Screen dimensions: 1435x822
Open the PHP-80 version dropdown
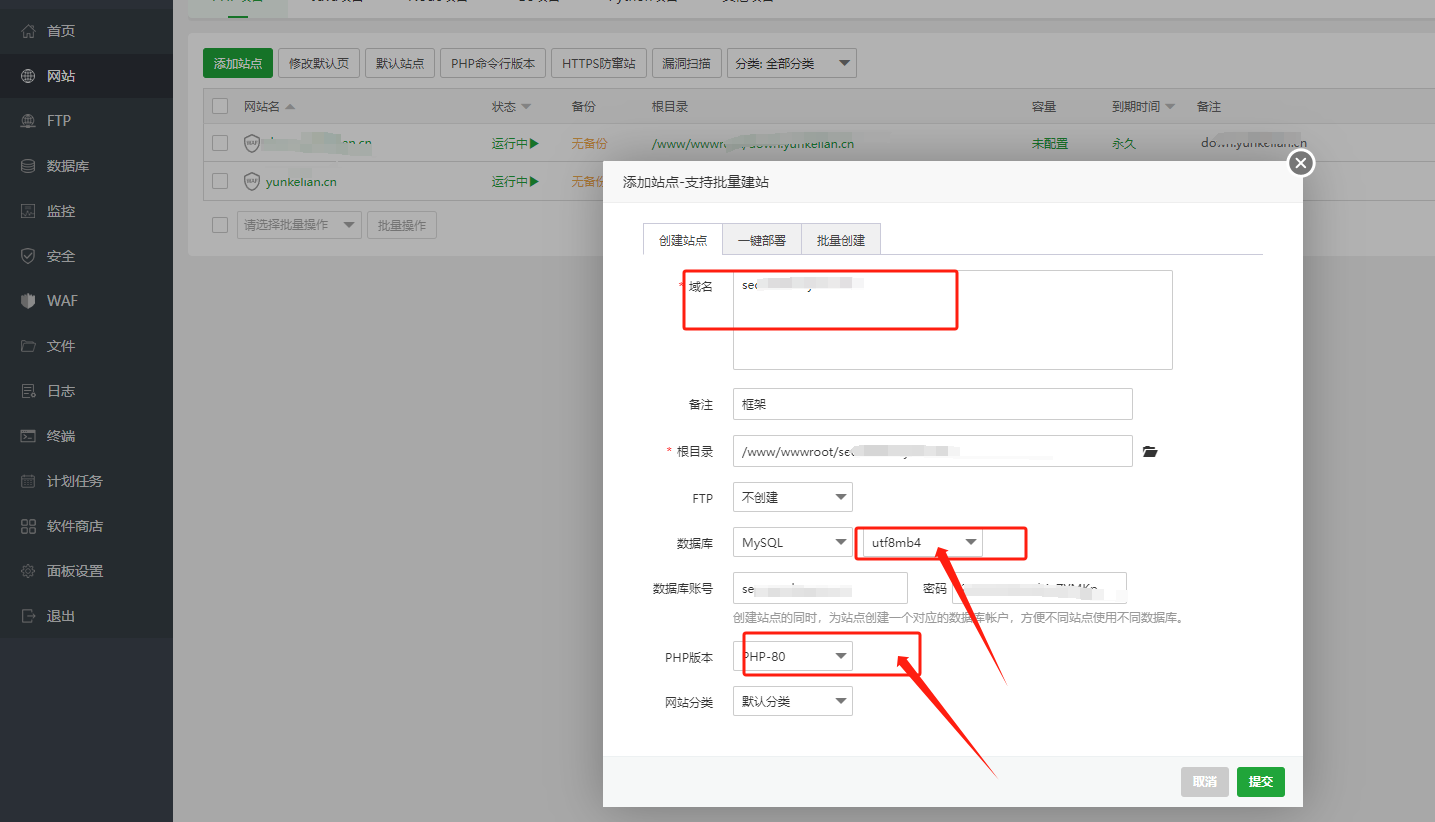(793, 656)
